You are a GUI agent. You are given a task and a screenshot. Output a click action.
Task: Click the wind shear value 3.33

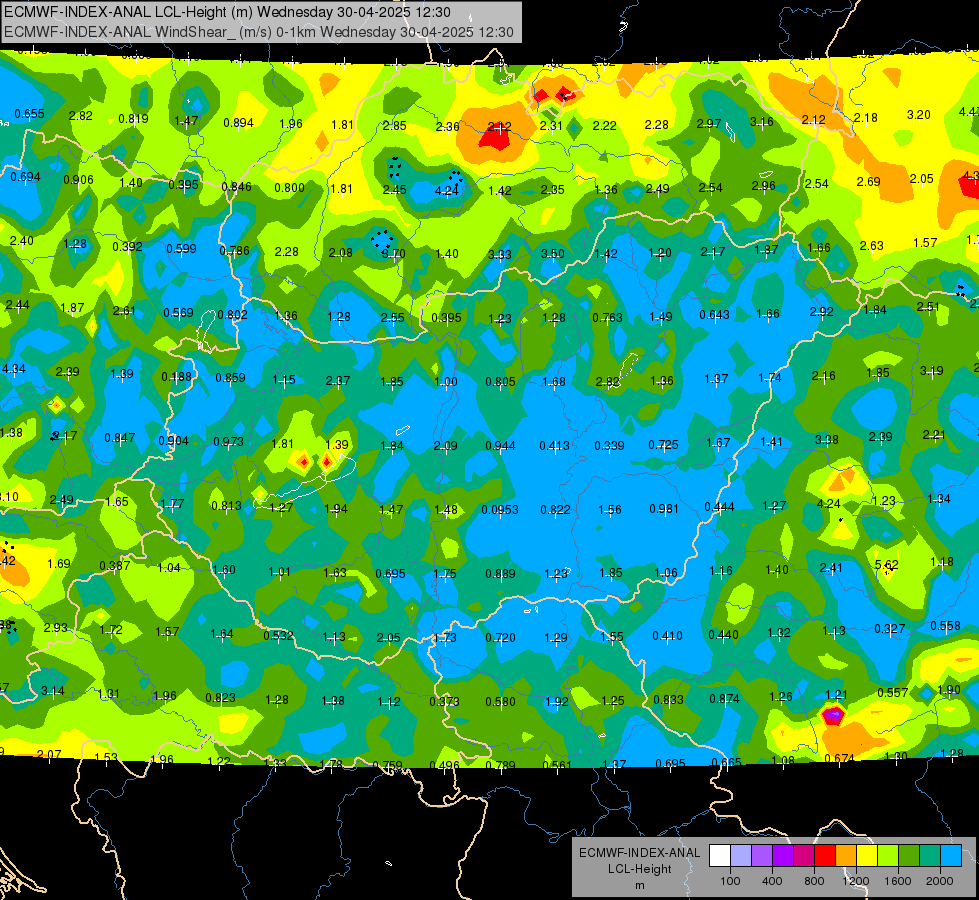point(499,254)
